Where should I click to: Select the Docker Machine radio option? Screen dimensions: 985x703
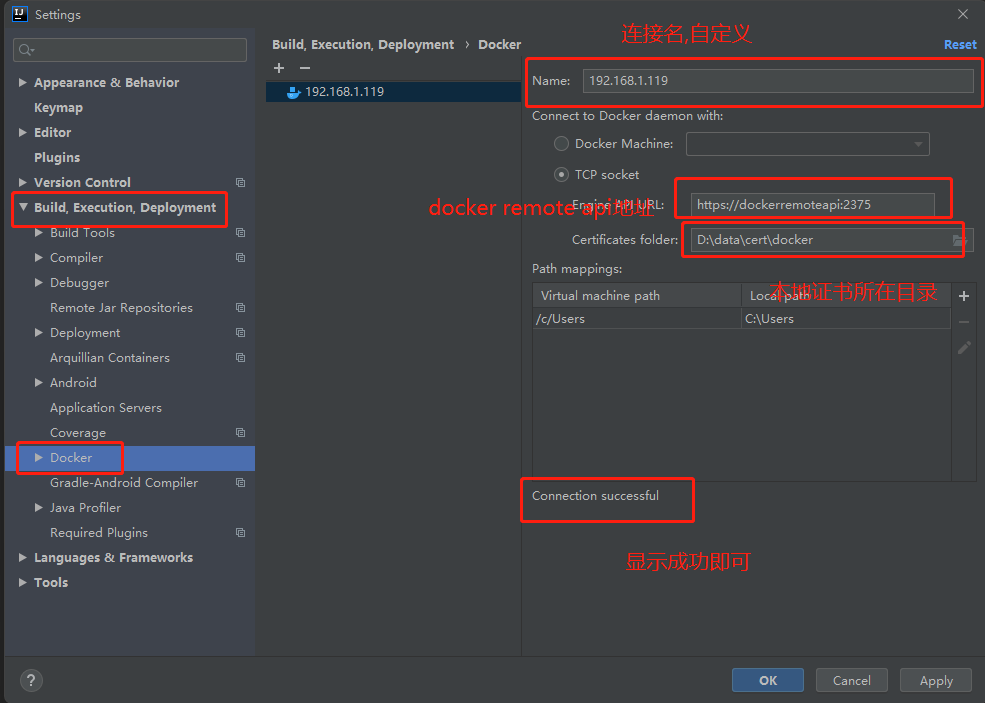pyautogui.click(x=561, y=144)
